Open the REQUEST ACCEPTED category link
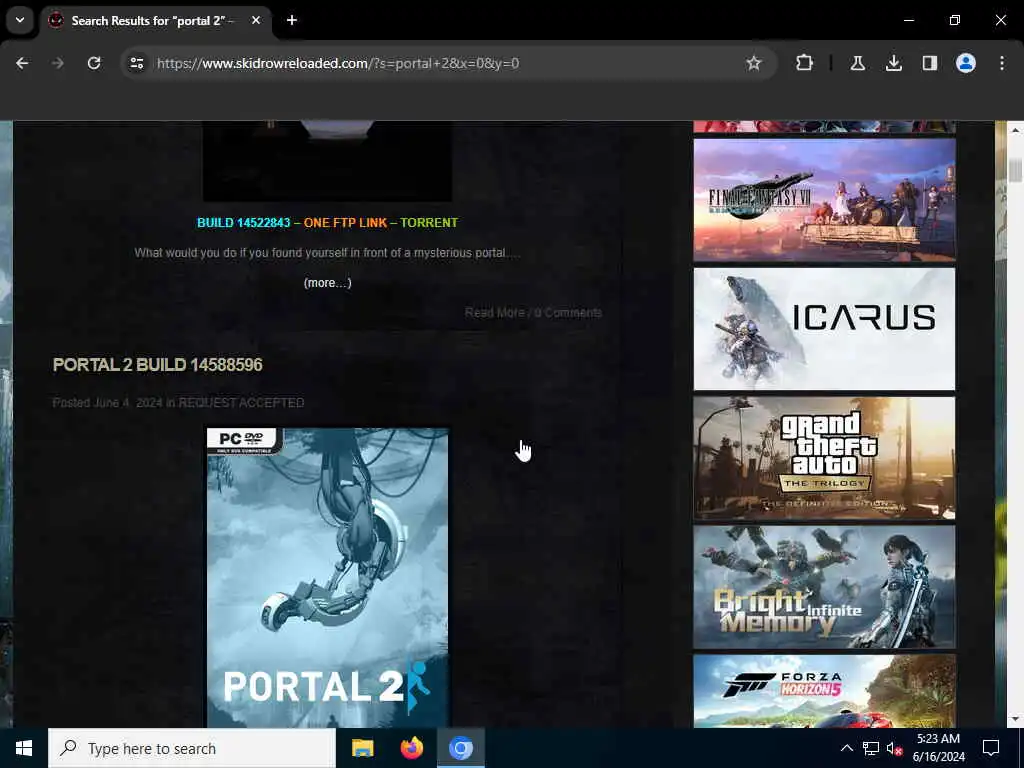The height and width of the screenshot is (768, 1024). coord(242,403)
